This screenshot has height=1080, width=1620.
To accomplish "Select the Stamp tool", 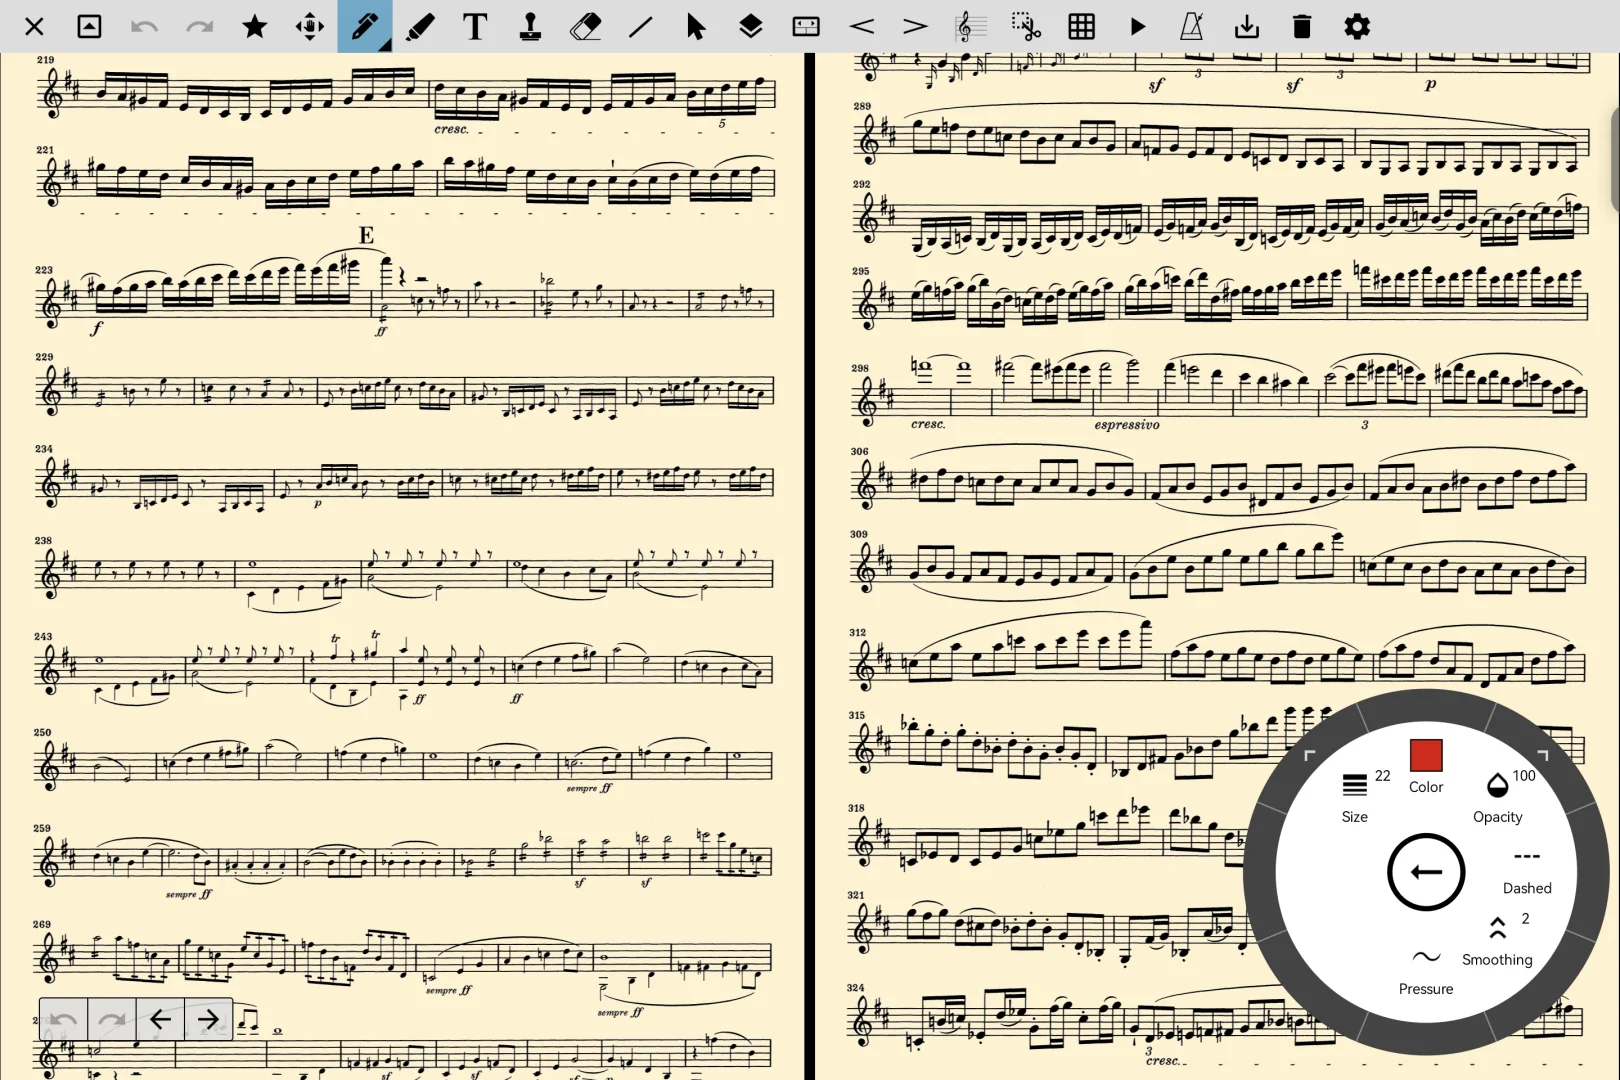I will point(530,27).
